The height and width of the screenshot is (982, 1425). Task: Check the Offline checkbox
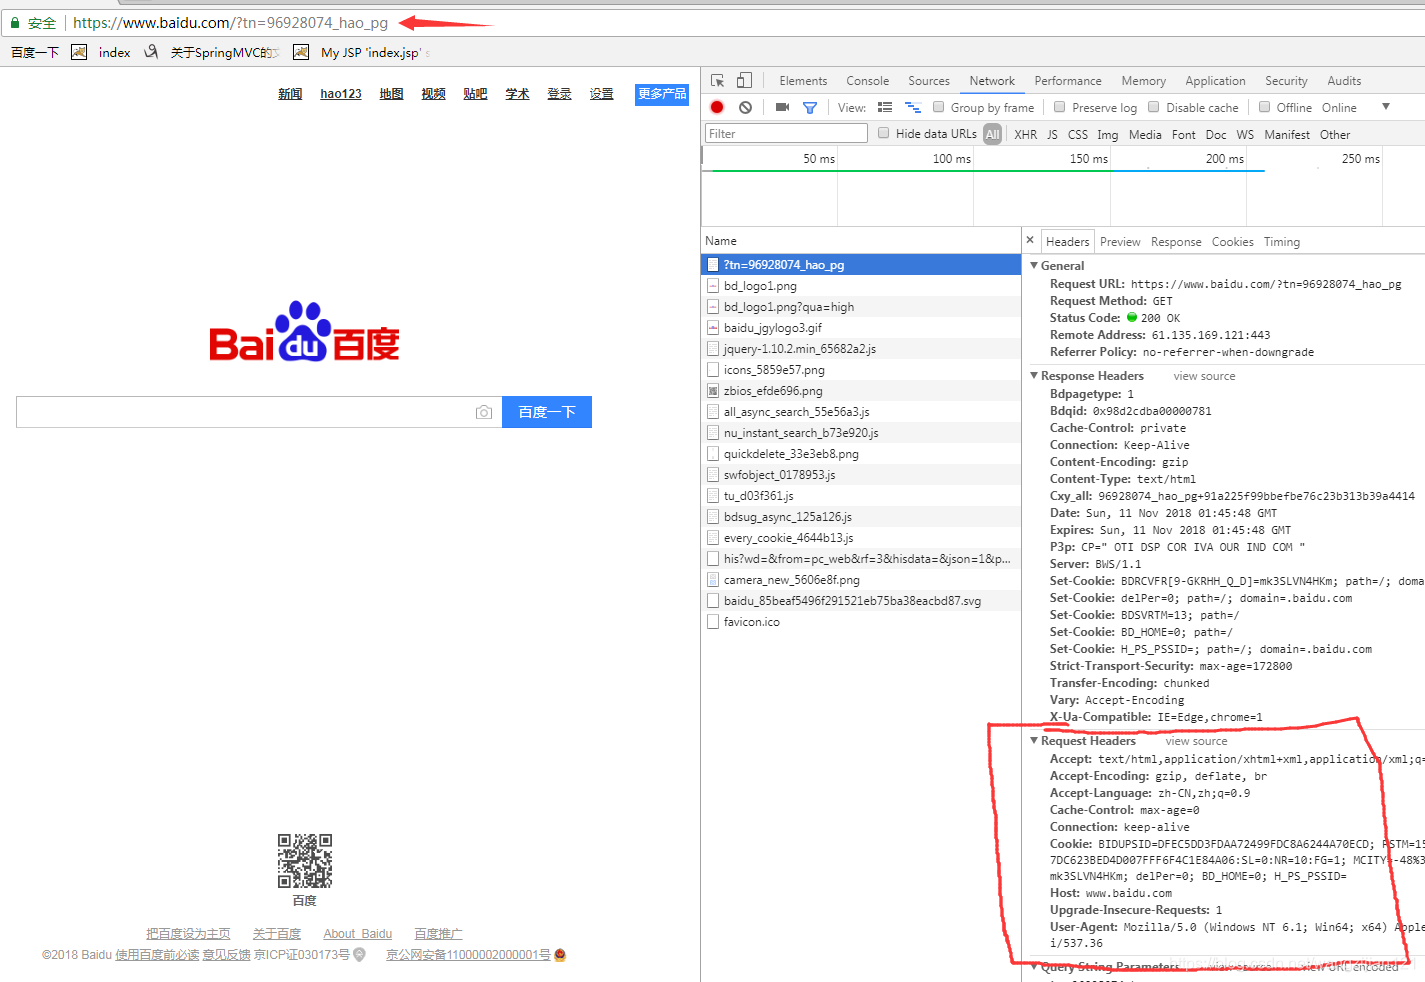[1264, 107]
